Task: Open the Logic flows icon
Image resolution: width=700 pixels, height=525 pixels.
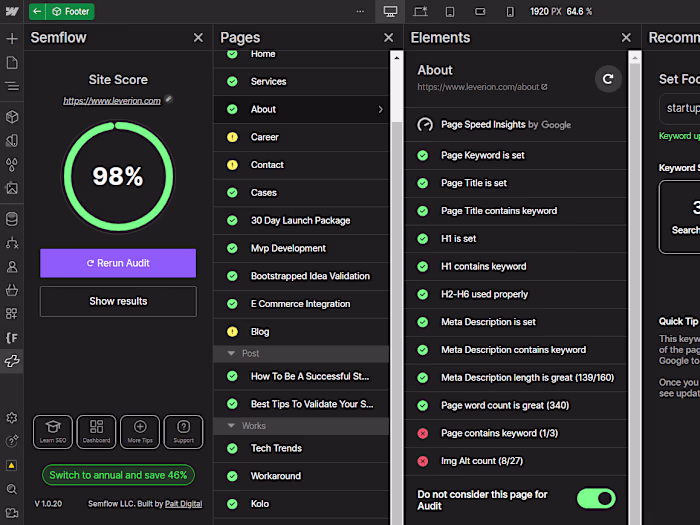Action: 12,243
